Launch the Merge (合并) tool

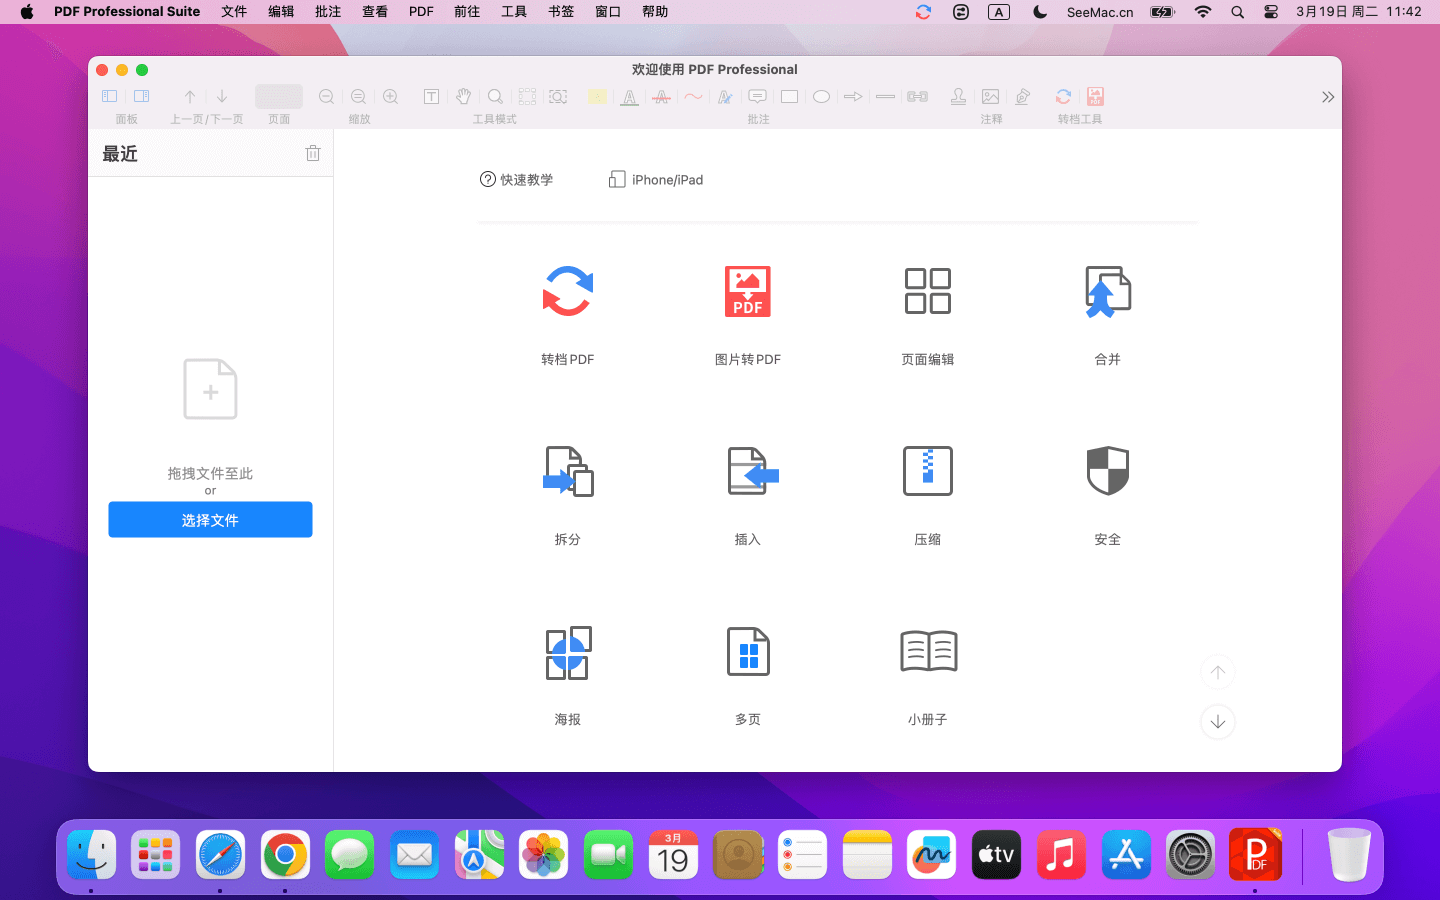click(x=1107, y=292)
